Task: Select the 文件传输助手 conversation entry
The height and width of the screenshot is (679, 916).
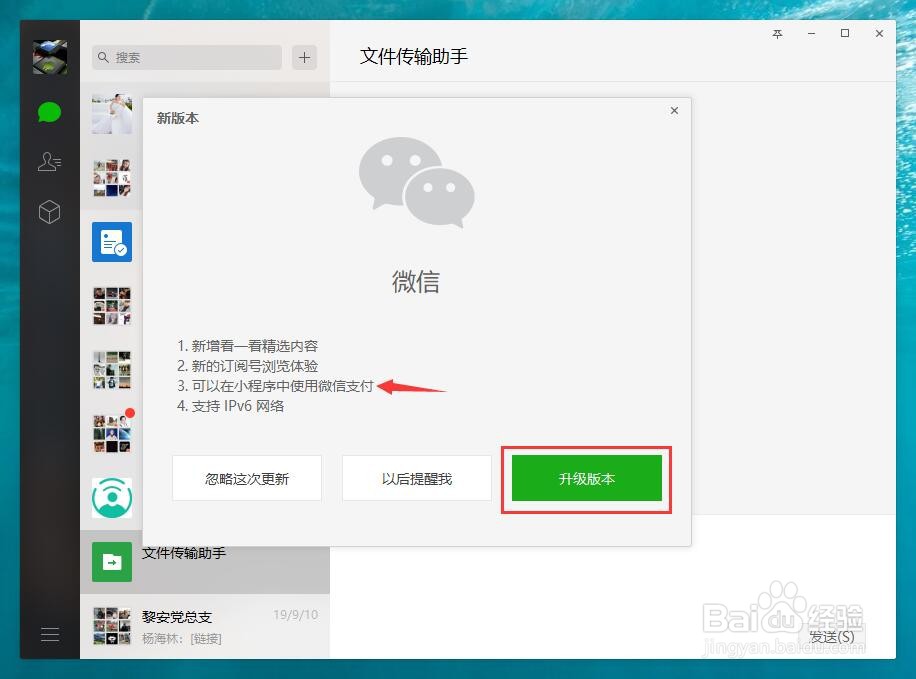Action: point(200,561)
